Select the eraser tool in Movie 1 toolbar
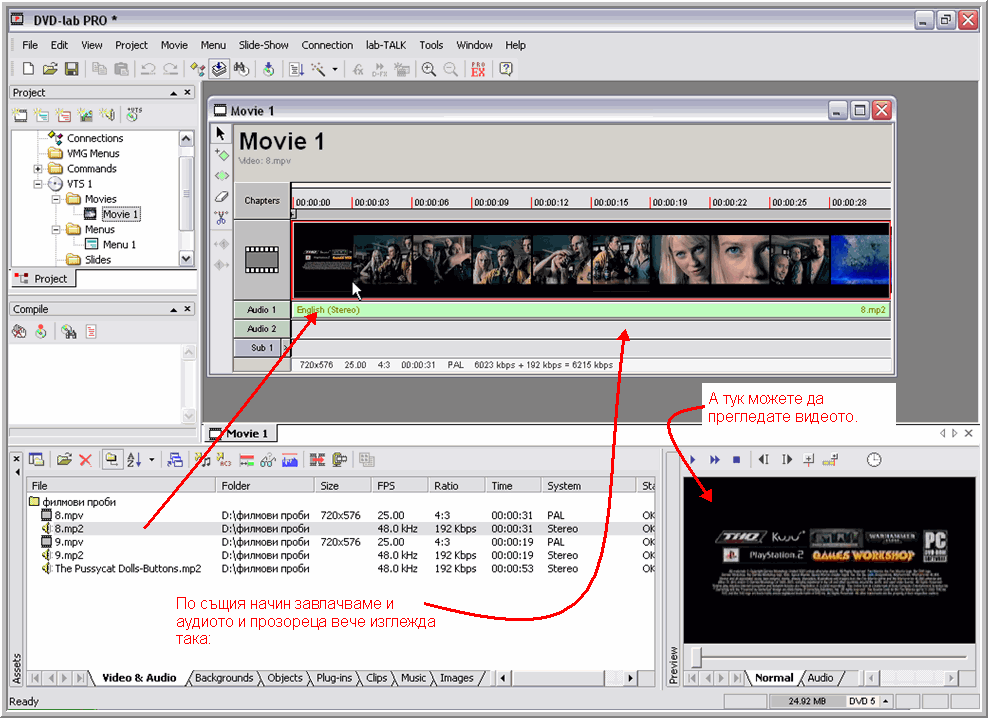This screenshot has width=988, height=718. click(221, 197)
